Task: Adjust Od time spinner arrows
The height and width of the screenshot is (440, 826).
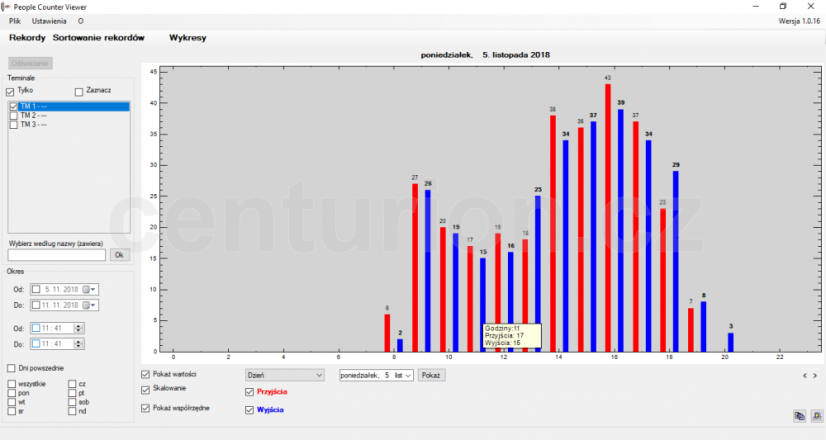Action: coord(78,328)
